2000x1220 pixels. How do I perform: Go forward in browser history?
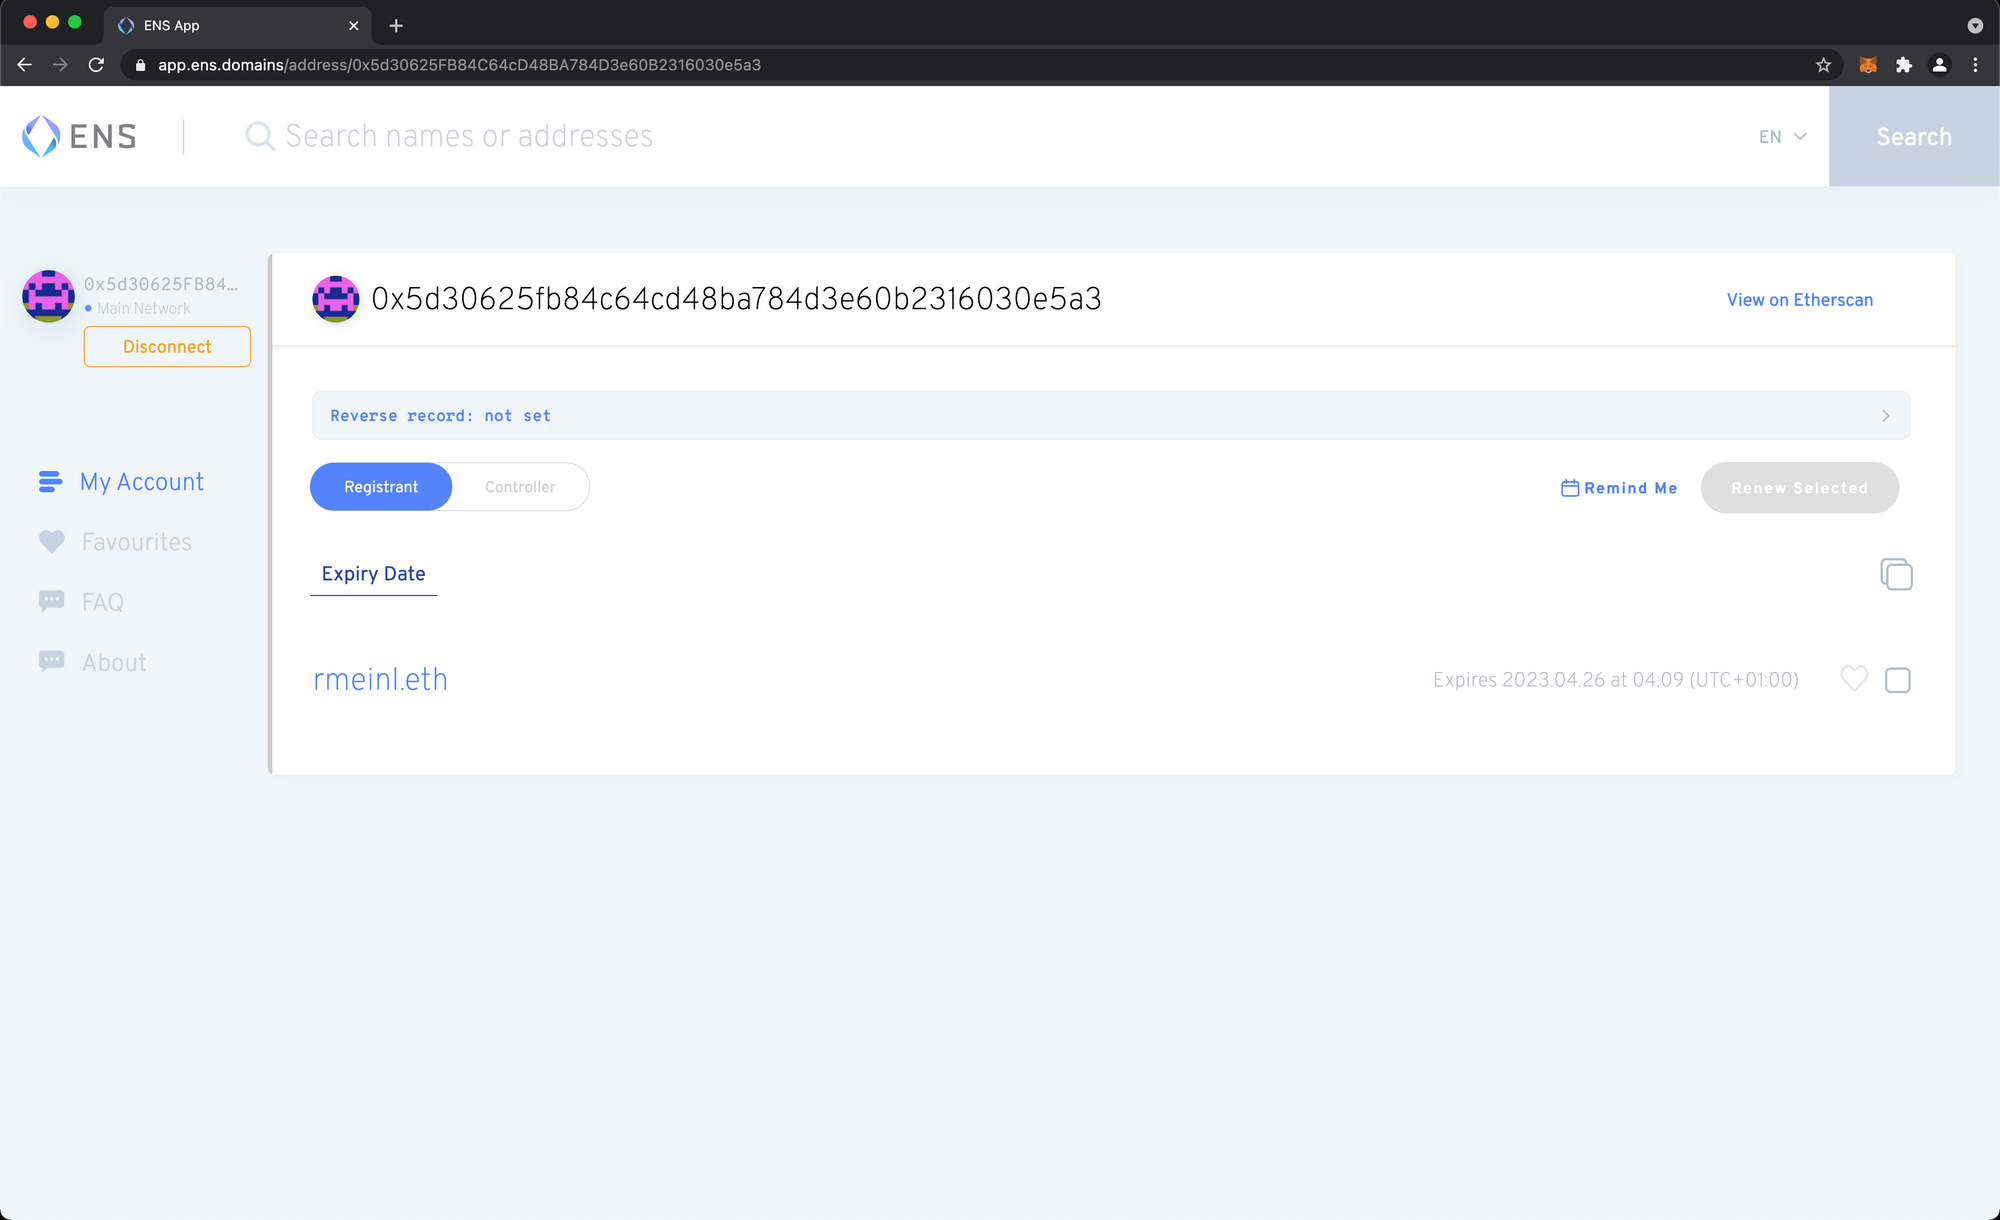click(x=60, y=65)
